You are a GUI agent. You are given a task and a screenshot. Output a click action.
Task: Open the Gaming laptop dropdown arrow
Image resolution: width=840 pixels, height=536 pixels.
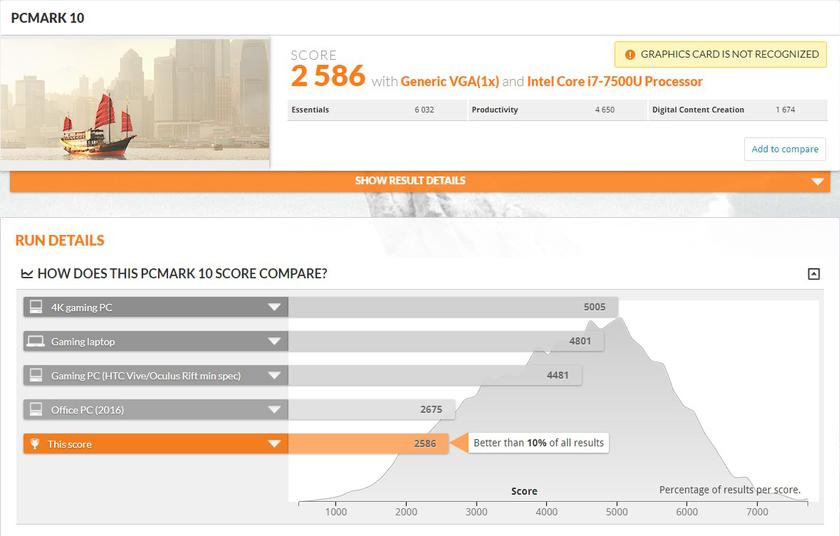[273, 341]
